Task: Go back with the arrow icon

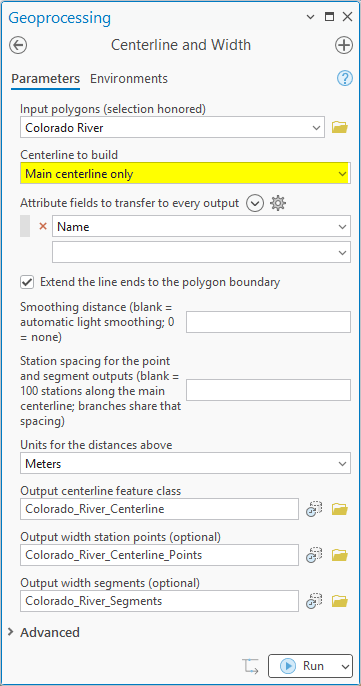Action: click(x=18, y=45)
